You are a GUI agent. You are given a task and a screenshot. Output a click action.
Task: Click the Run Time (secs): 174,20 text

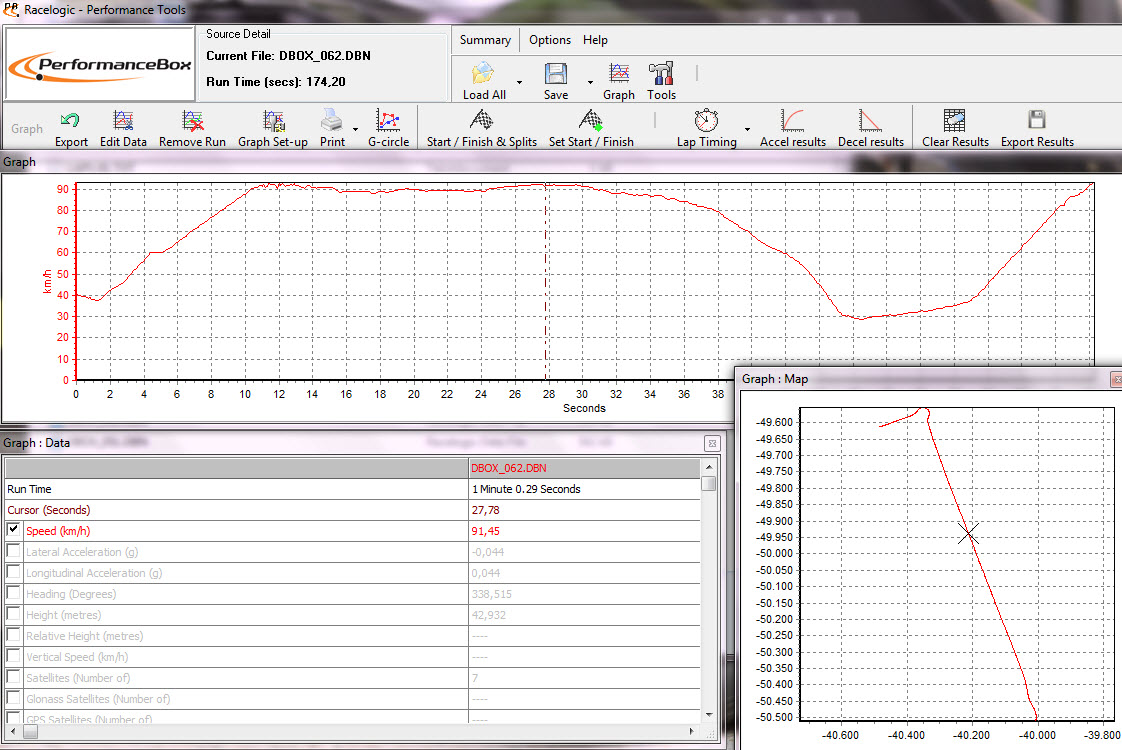click(x=275, y=82)
